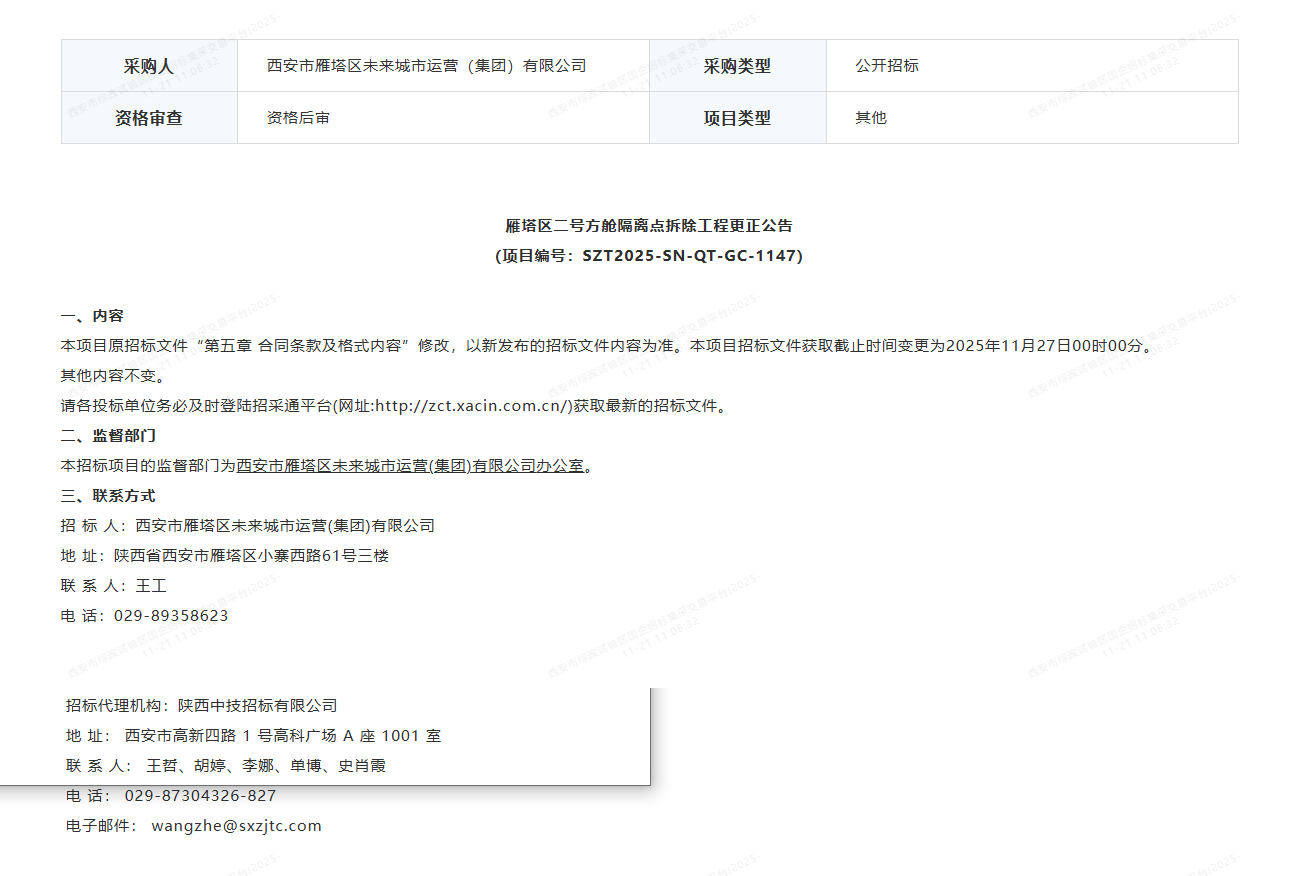This screenshot has height=876, width=1298.
Task: Click the 公开招标 value in the table
Action: (x=887, y=66)
